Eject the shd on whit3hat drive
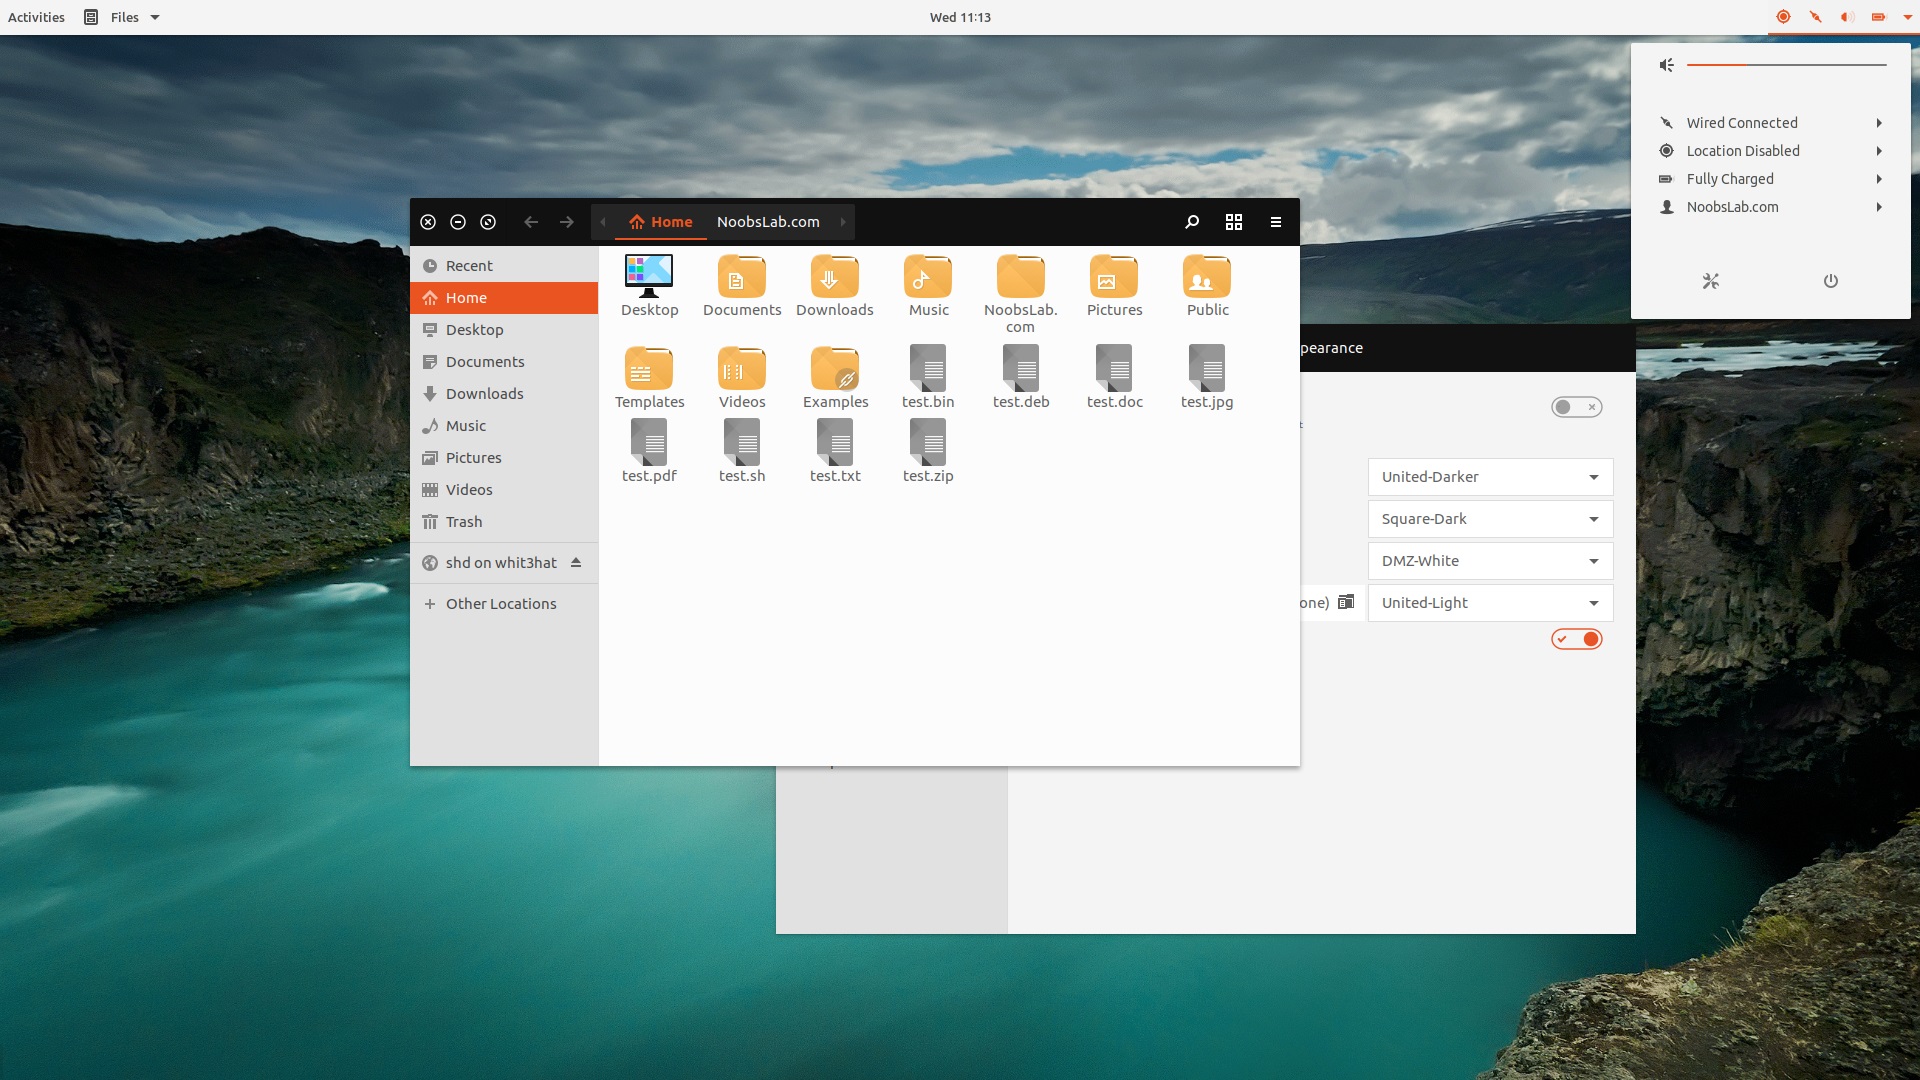Image resolution: width=1920 pixels, height=1080 pixels. 577,562
